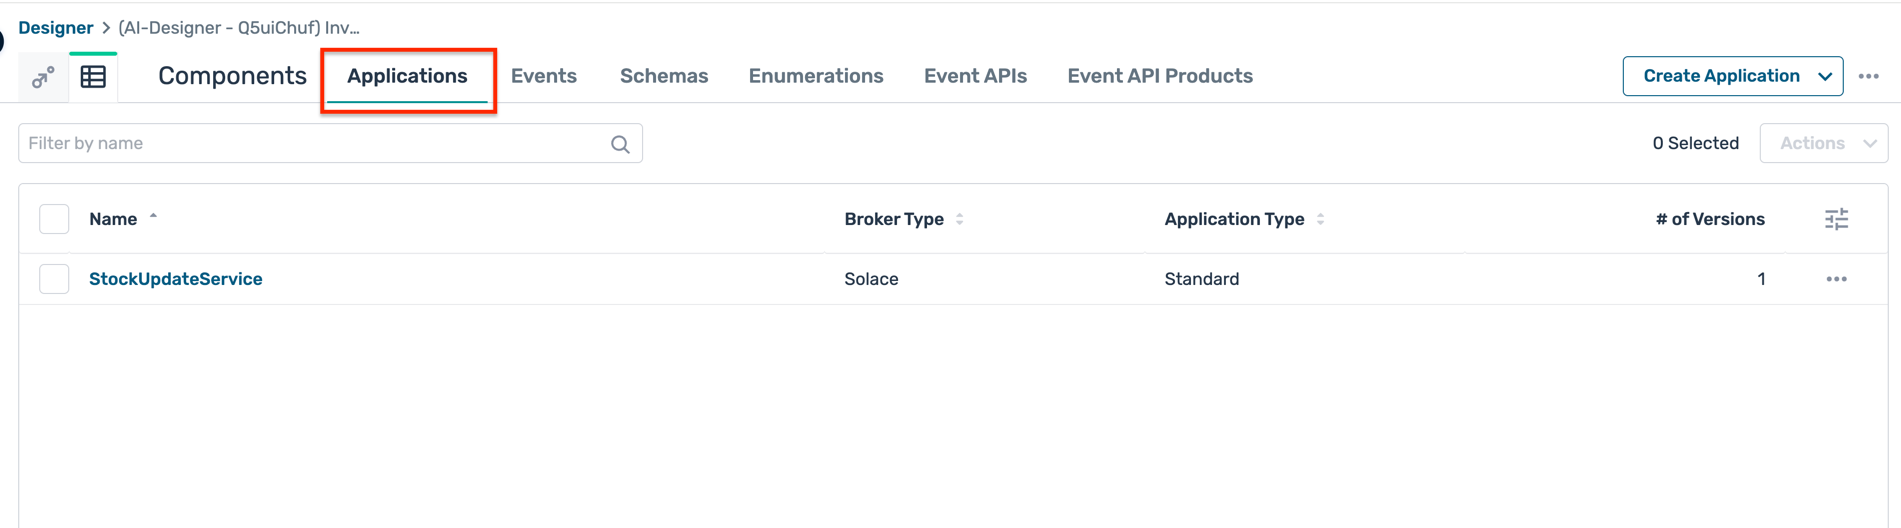
Task: Open column settings icon in table header
Action: point(1836,219)
